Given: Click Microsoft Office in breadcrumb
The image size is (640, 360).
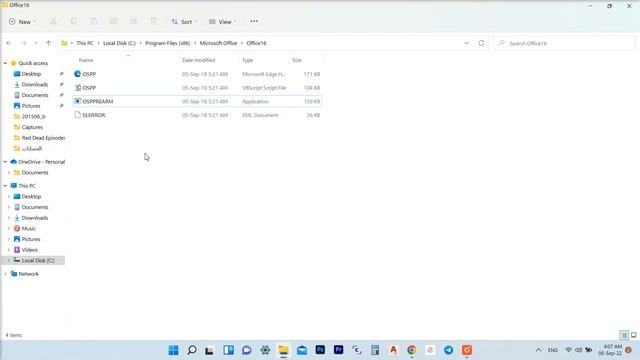Looking at the screenshot, I should 218,43.
